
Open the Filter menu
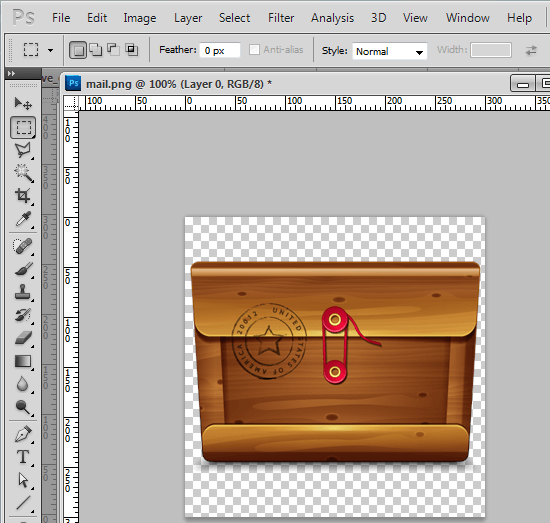pos(281,18)
